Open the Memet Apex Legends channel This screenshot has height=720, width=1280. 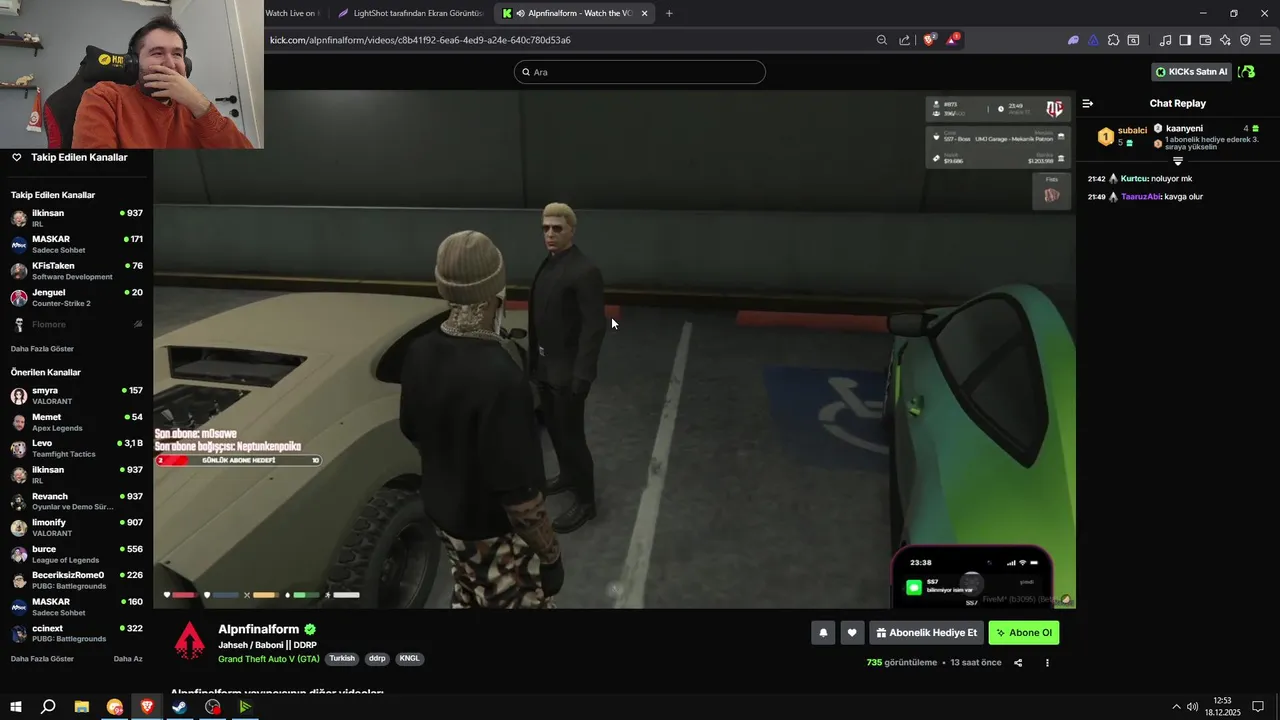(x=77, y=422)
